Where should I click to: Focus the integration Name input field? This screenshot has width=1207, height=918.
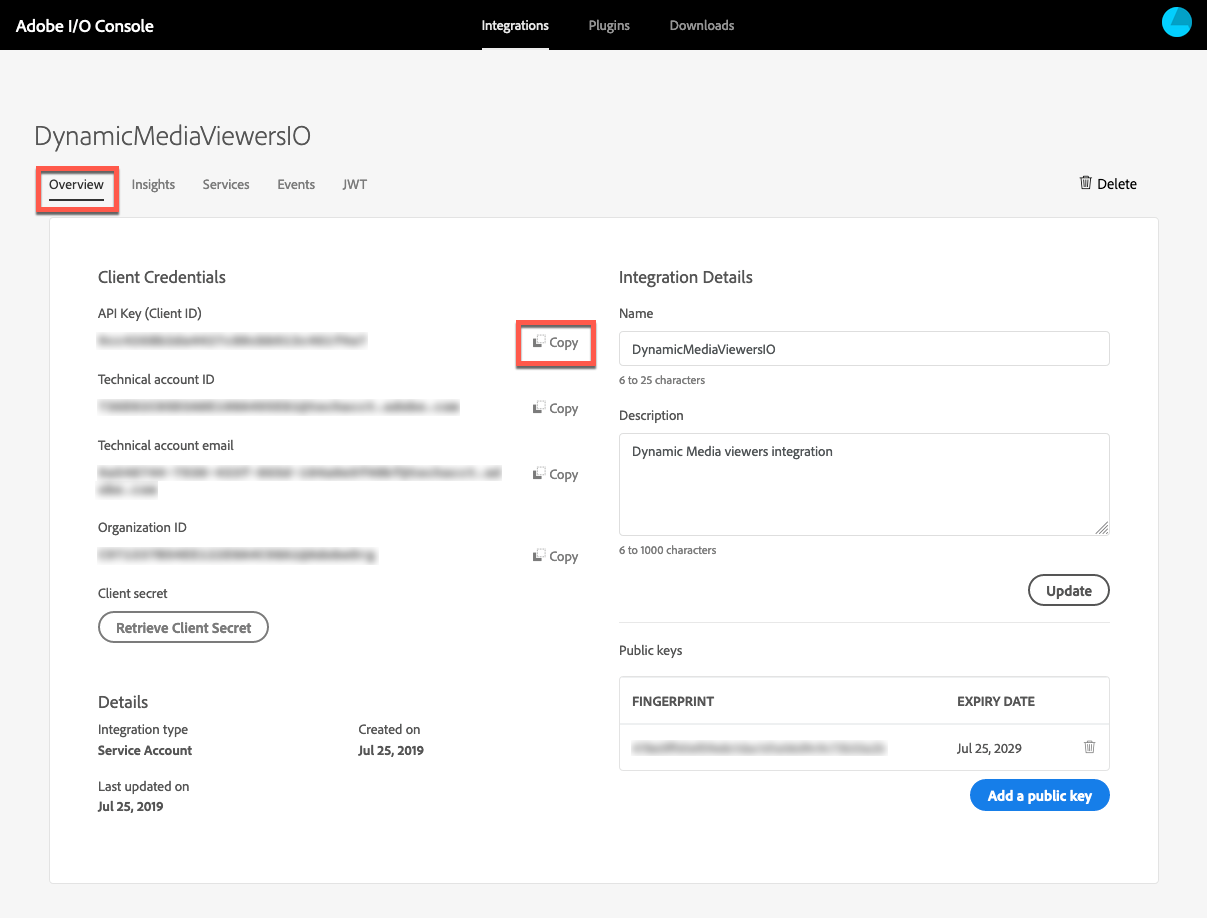(864, 349)
